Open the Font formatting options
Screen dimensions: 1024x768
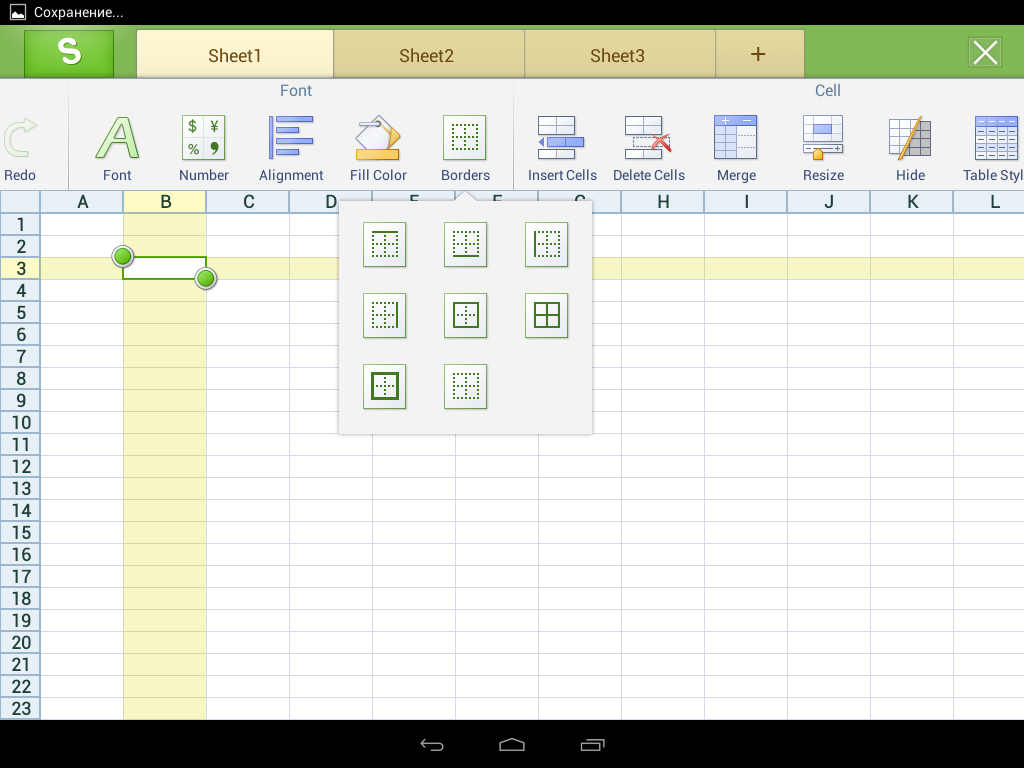(117, 147)
